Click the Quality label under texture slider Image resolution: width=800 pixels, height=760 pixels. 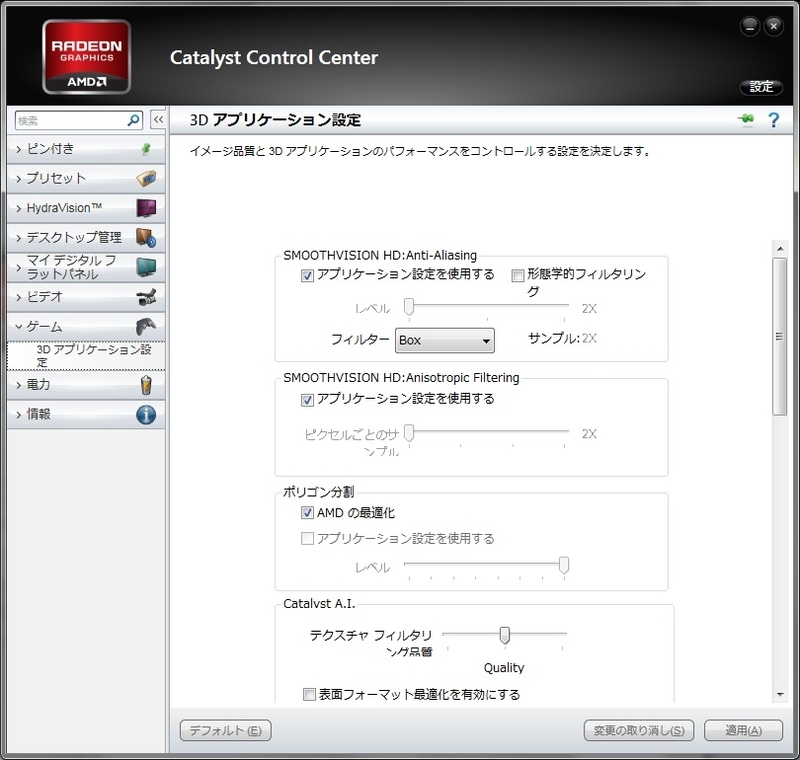click(x=504, y=668)
